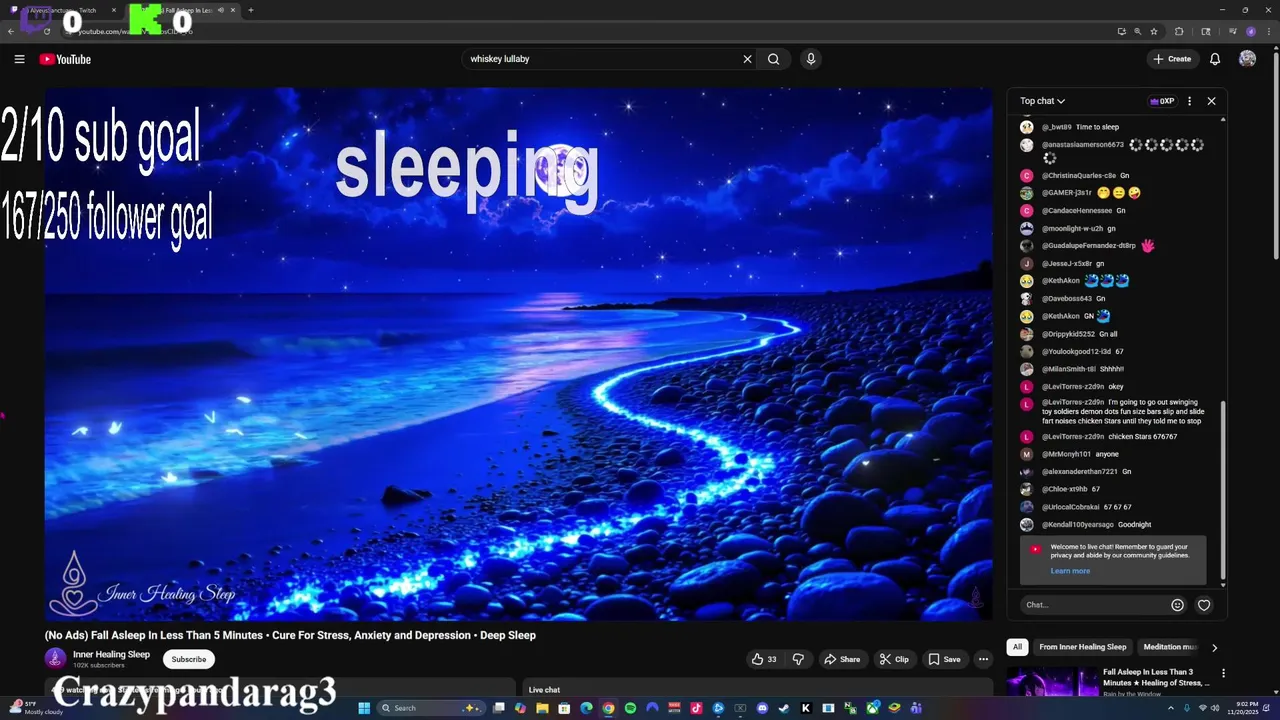Open @KethAkon GN chat message author
Viewport: 1280px width, 720px height.
tap(1061, 316)
